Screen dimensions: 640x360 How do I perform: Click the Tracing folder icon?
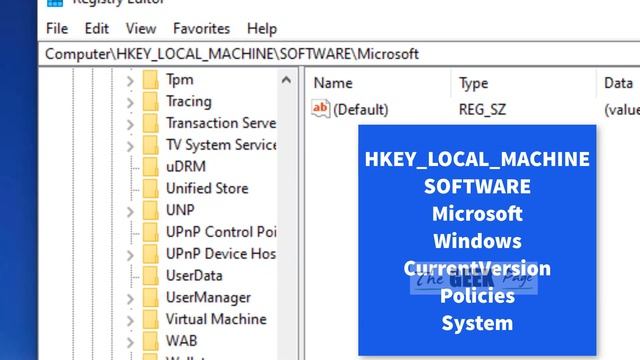pos(151,101)
